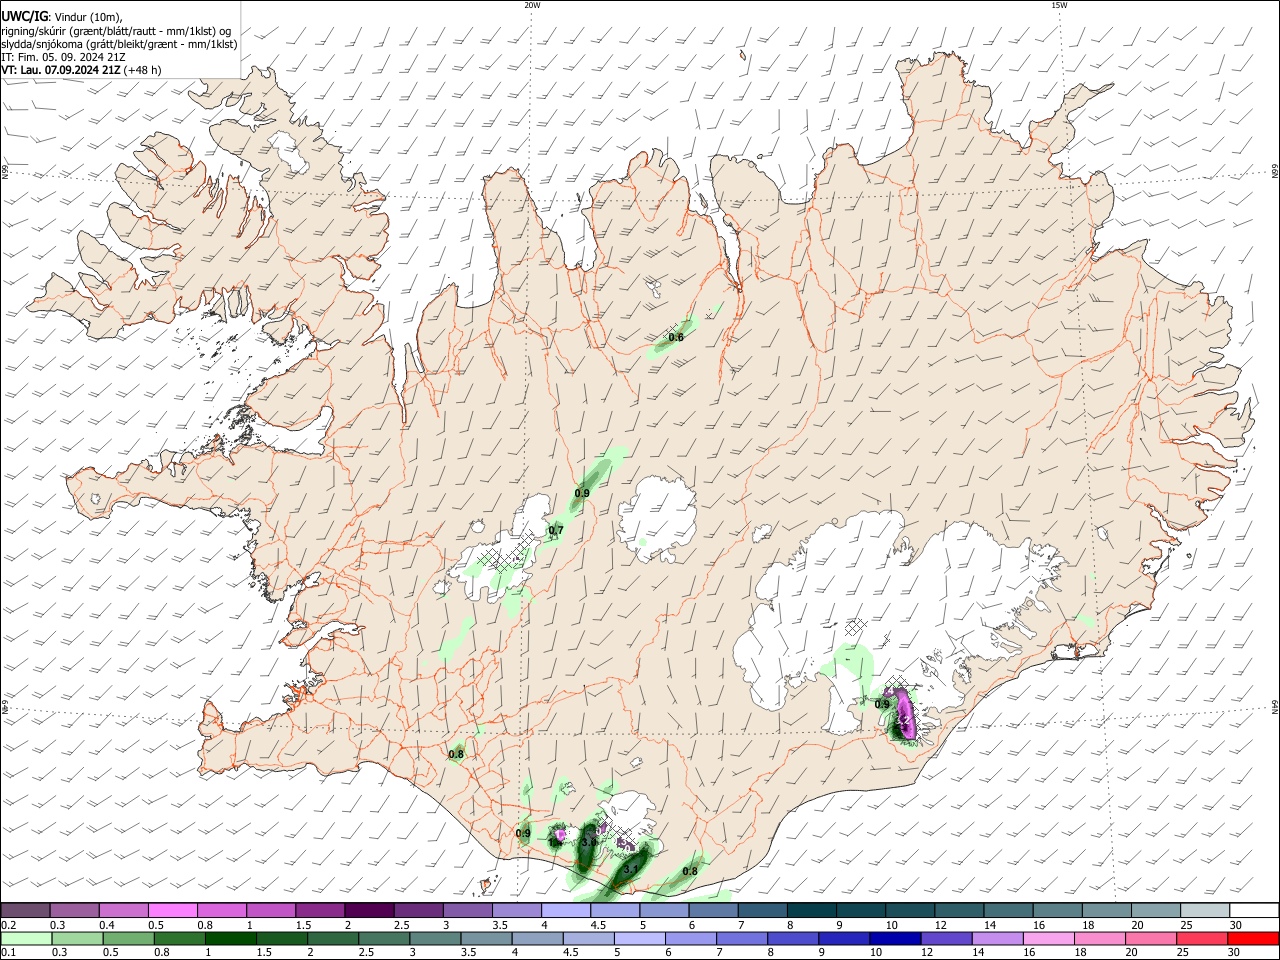This screenshot has height=960, width=1280.
Task: Click the darkest green 1–1.5 rain legend swatch
Action: coord(233,938)
